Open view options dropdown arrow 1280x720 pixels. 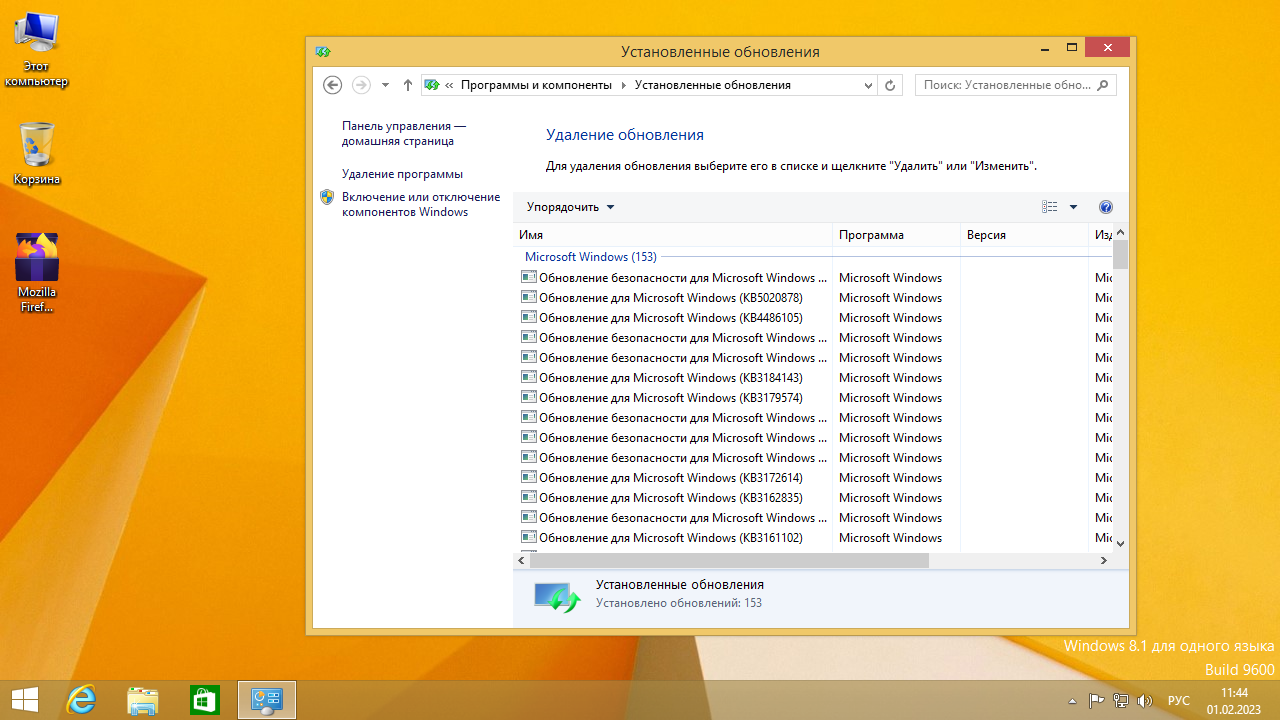pyautogui.click(x=1073, y=207)
